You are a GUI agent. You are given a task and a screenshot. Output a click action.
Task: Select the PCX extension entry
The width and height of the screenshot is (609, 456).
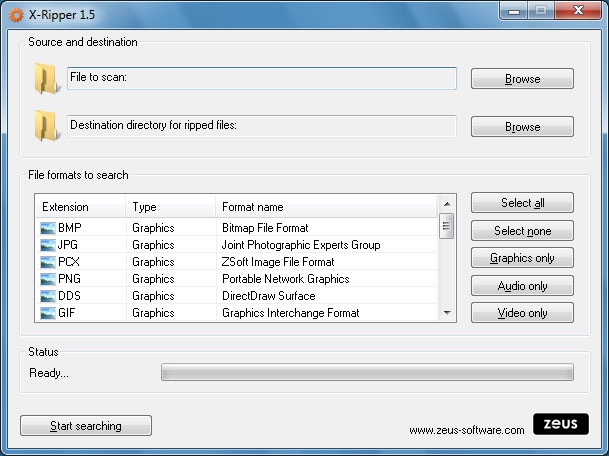69,262
